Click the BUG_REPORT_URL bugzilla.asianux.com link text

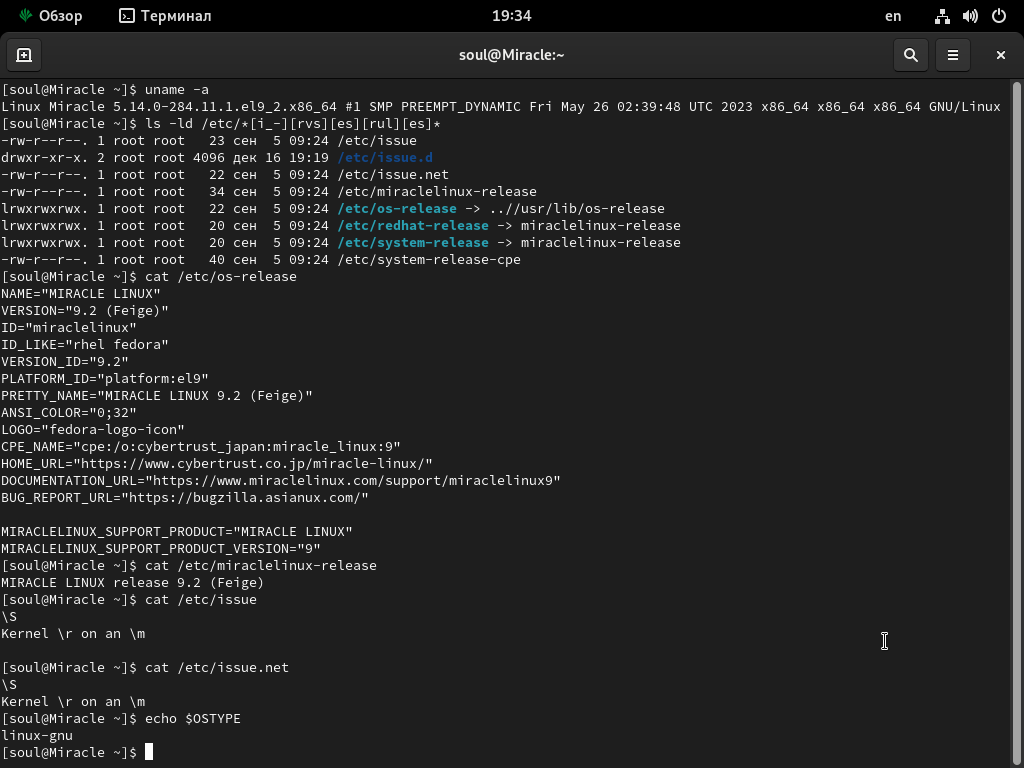pos(245,497)
